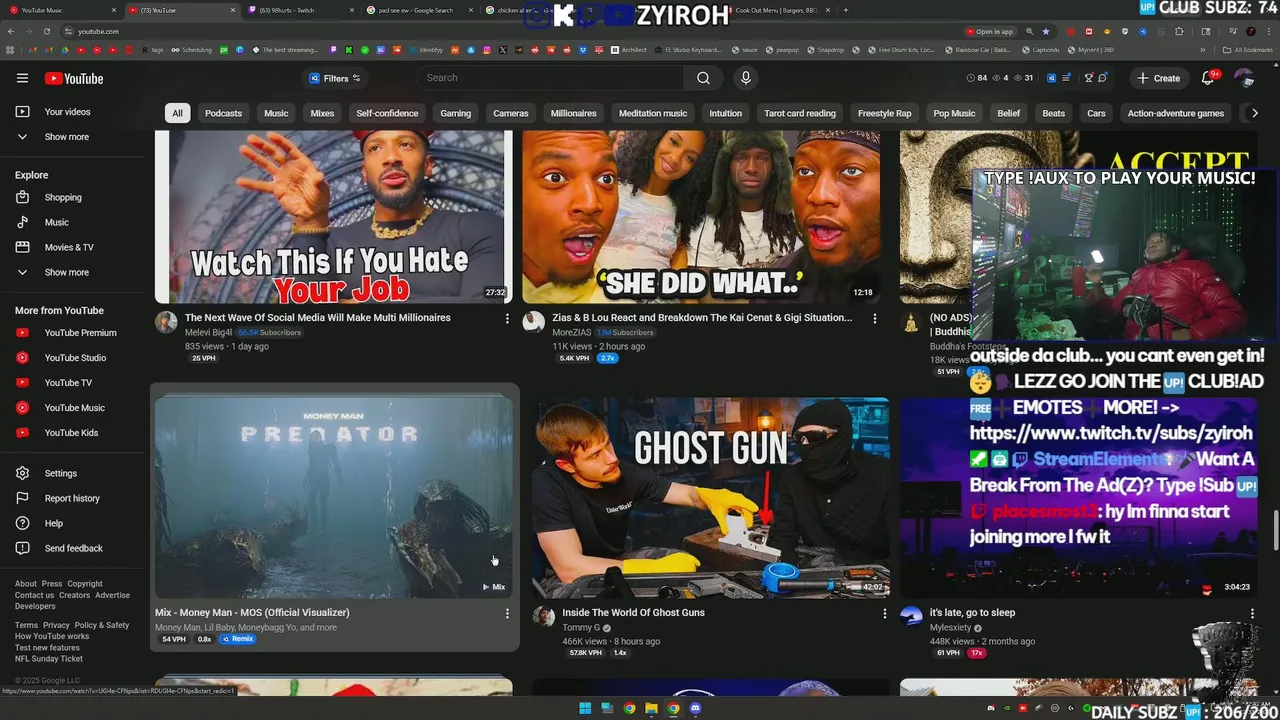Click the Create button
The height and width of the screenshot is (720, 1280).
coord(1158,78)
